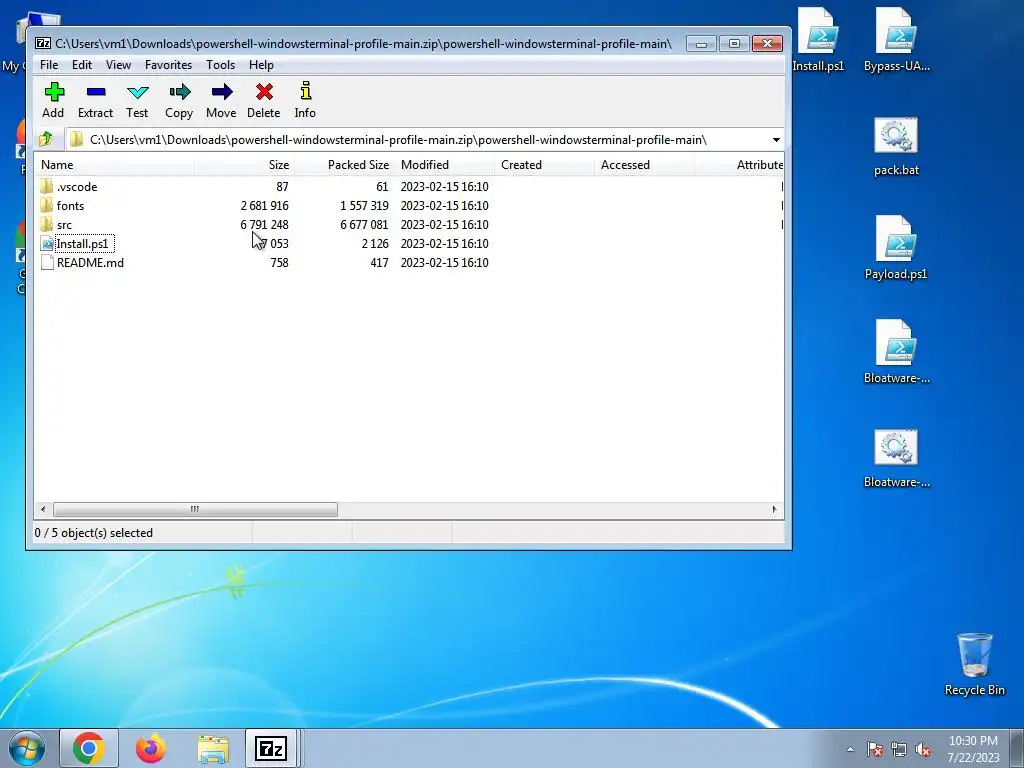Open the Favorites menu
Screen dimensions: 1024x768
[168, 65]
